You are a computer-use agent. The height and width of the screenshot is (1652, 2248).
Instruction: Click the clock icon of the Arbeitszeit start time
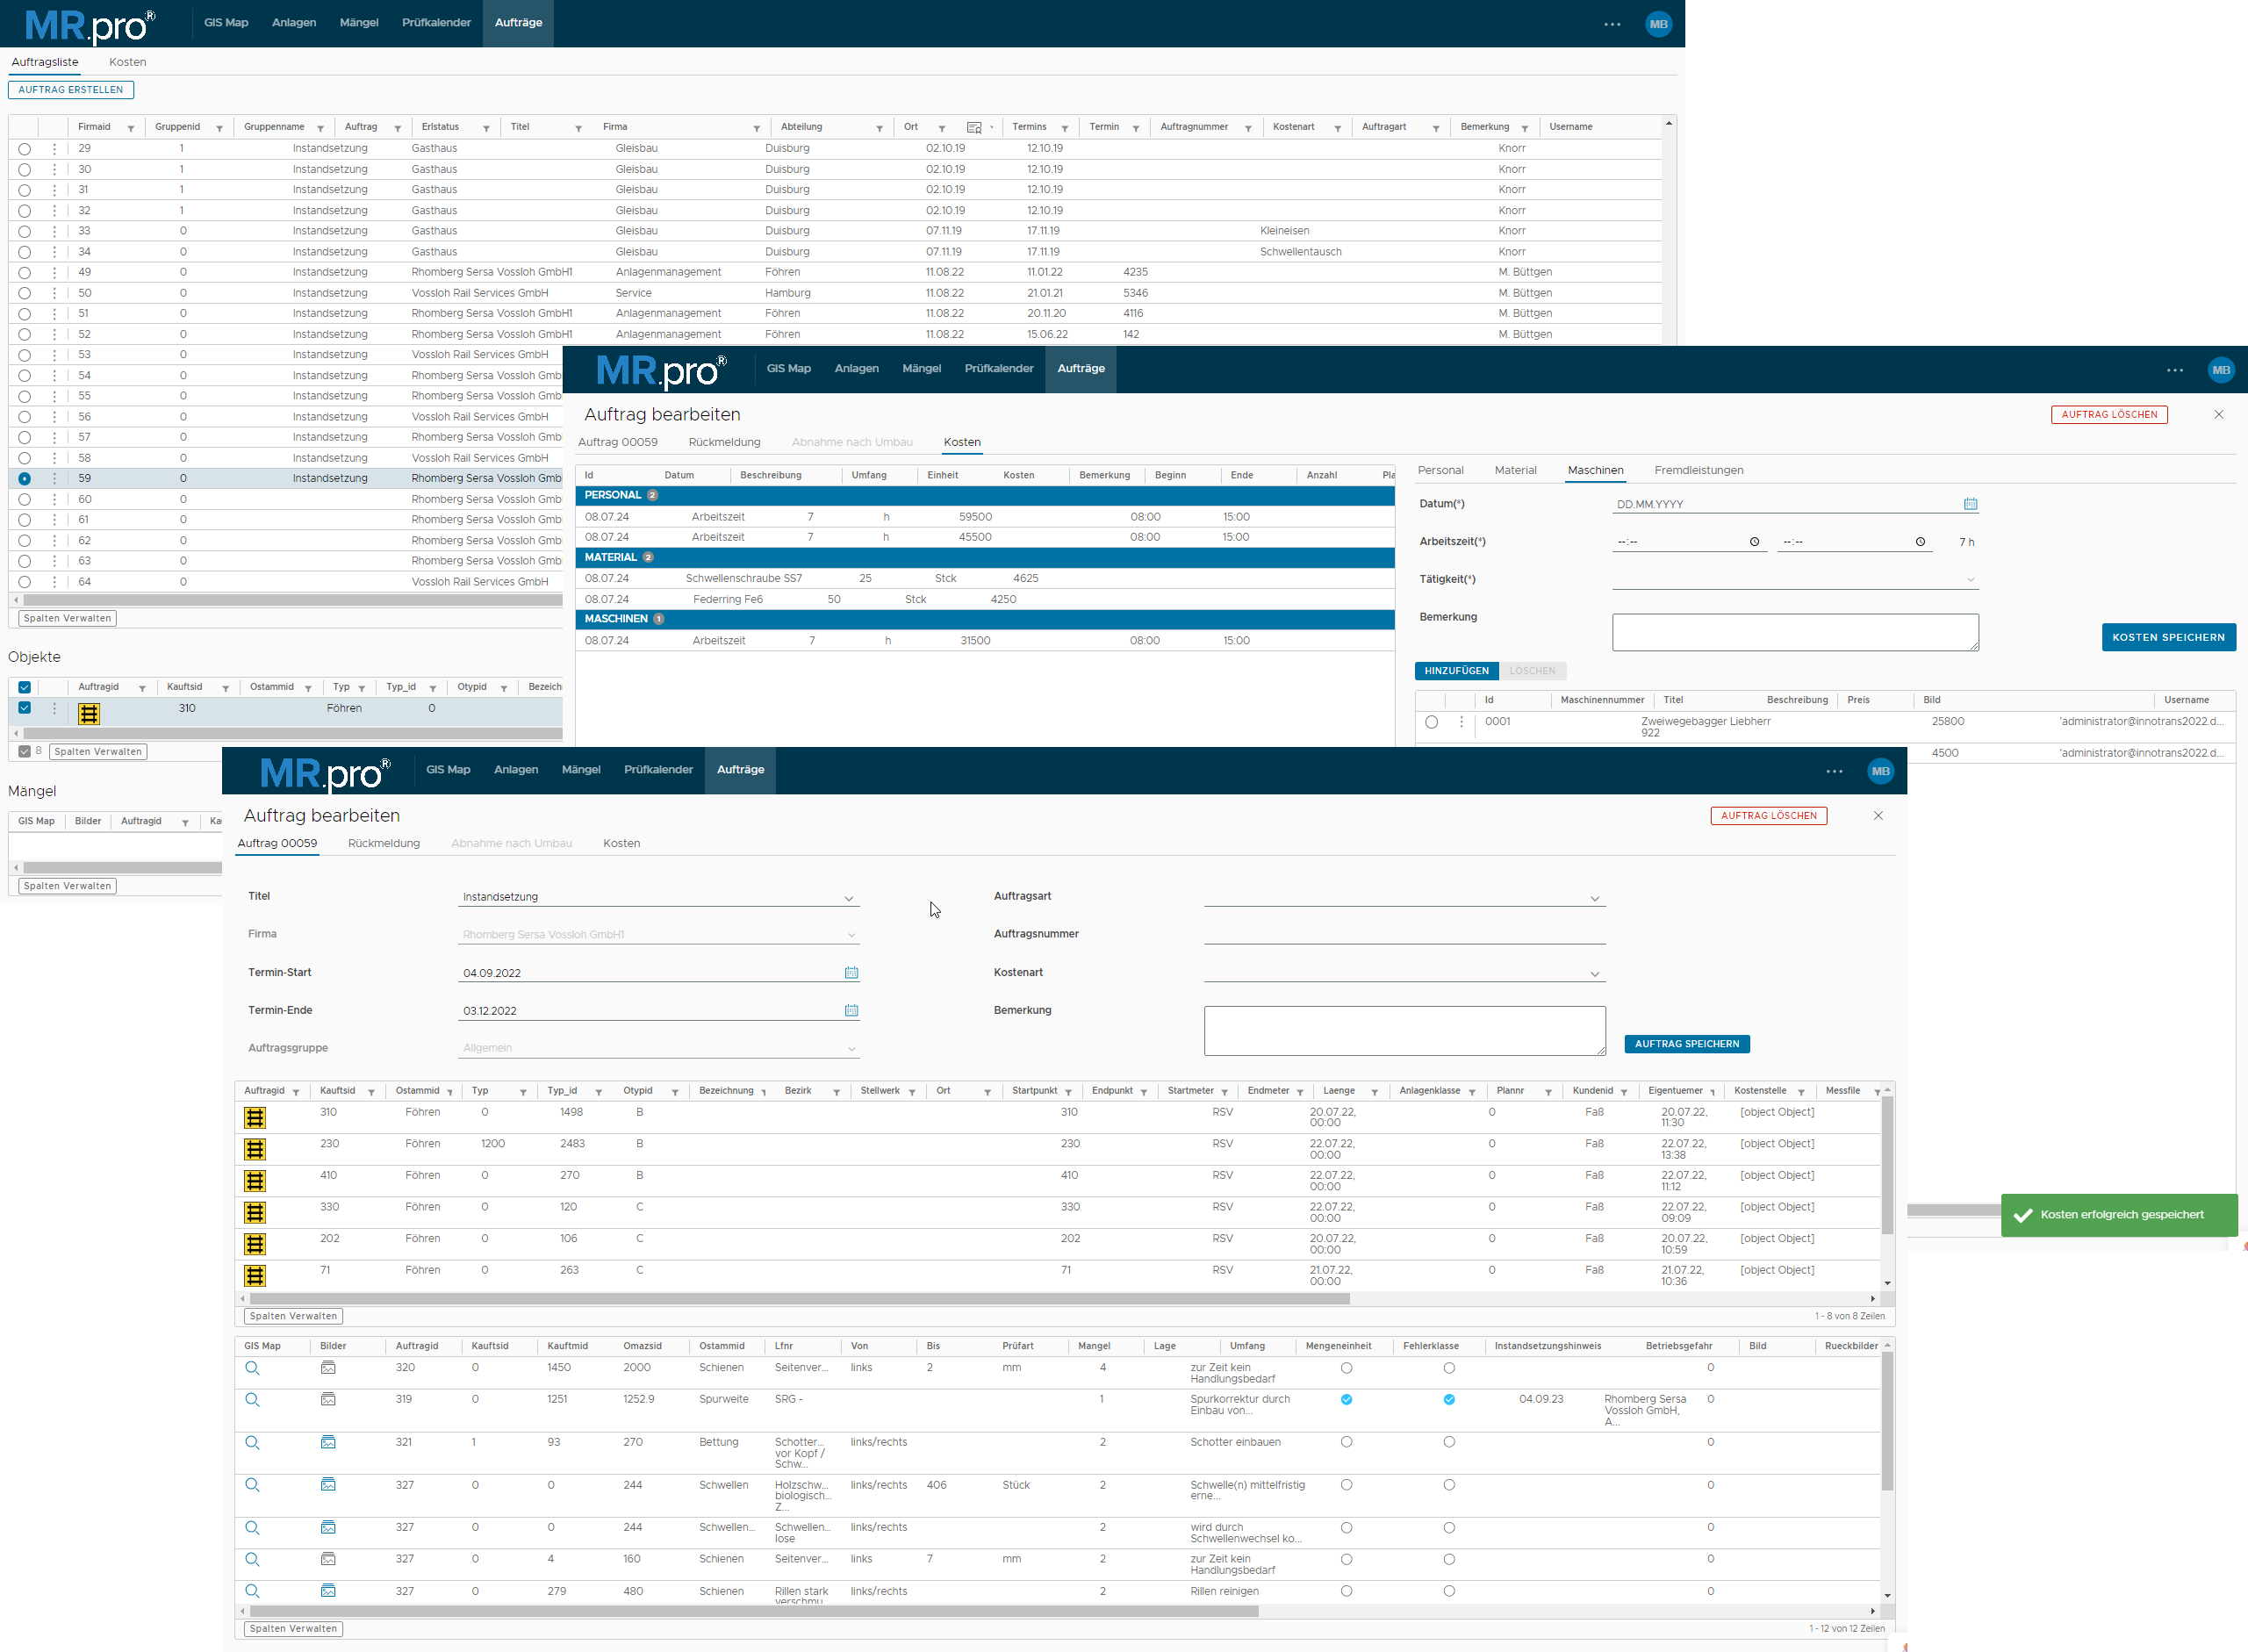point(1754,542)
